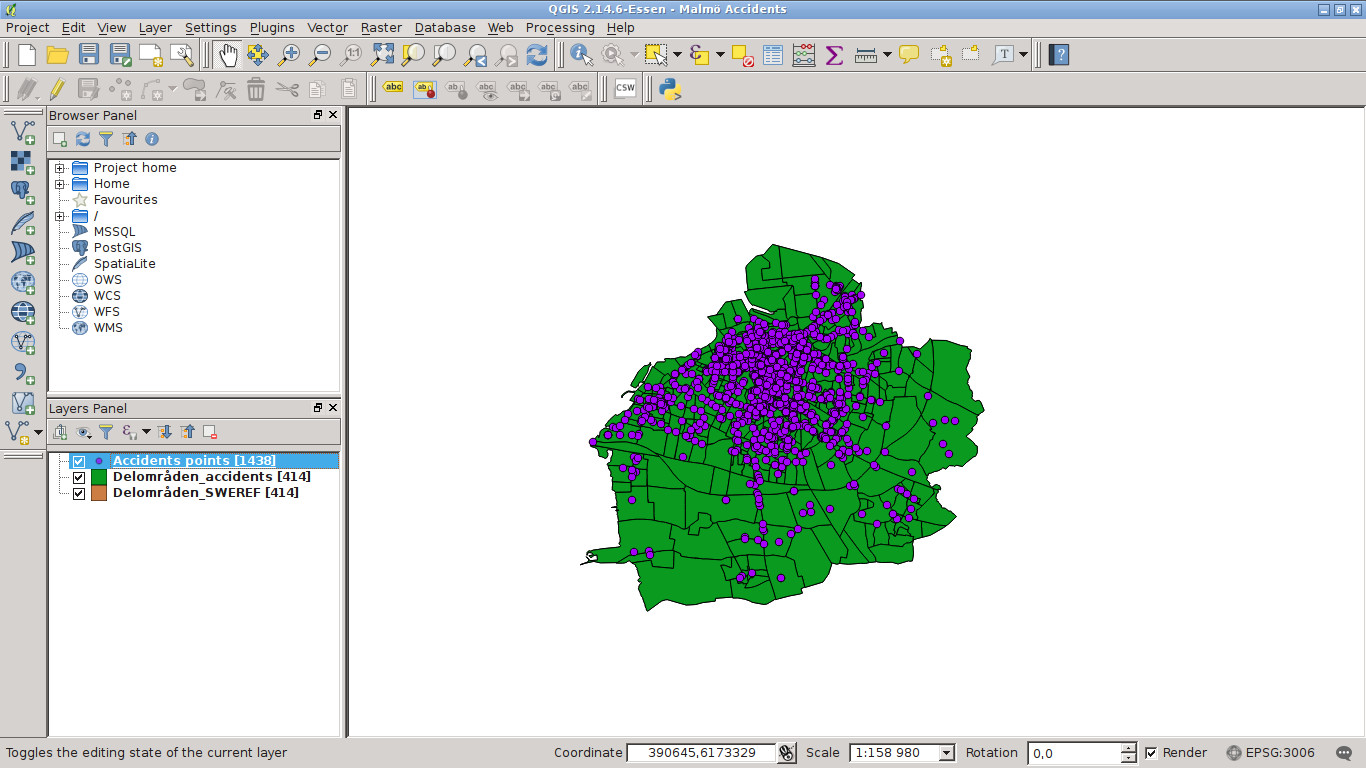The image size is (1366, 768).
Task: Toggle extents and mouse position display
Action: (x=787, y=753)
